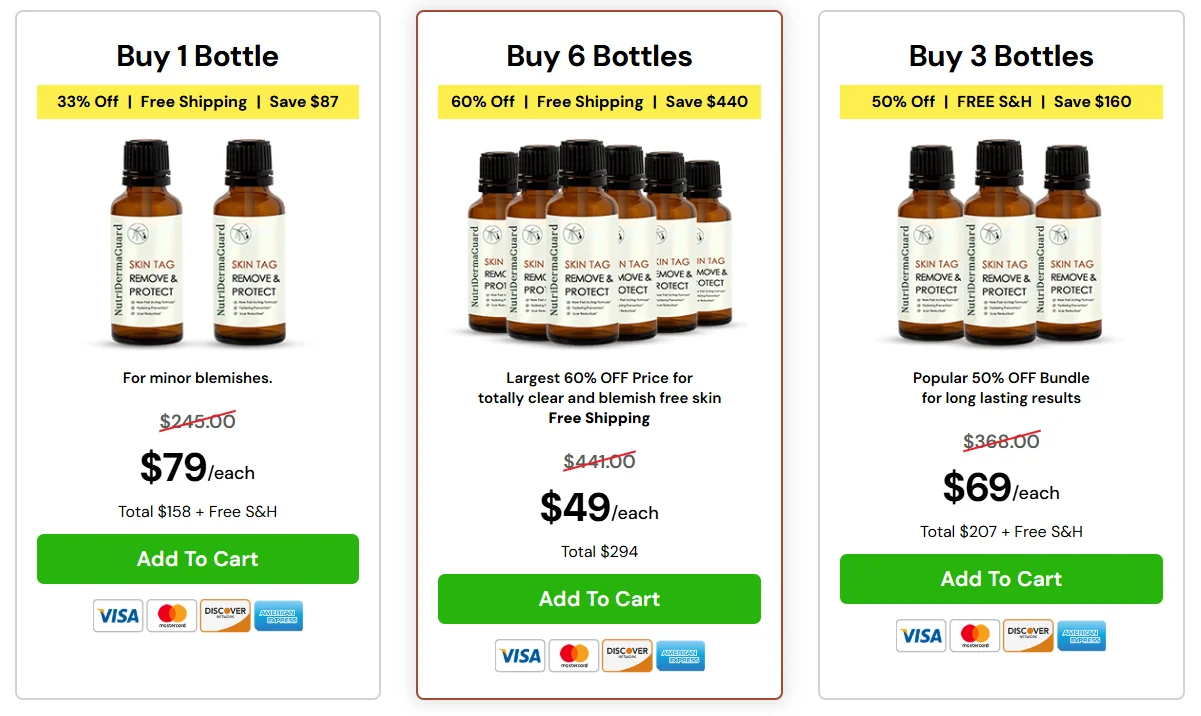This screenshot has height=716, width=1201.
Task: Click Add To Cart for Buy 3 Bottles
Action: (1000, 579)
